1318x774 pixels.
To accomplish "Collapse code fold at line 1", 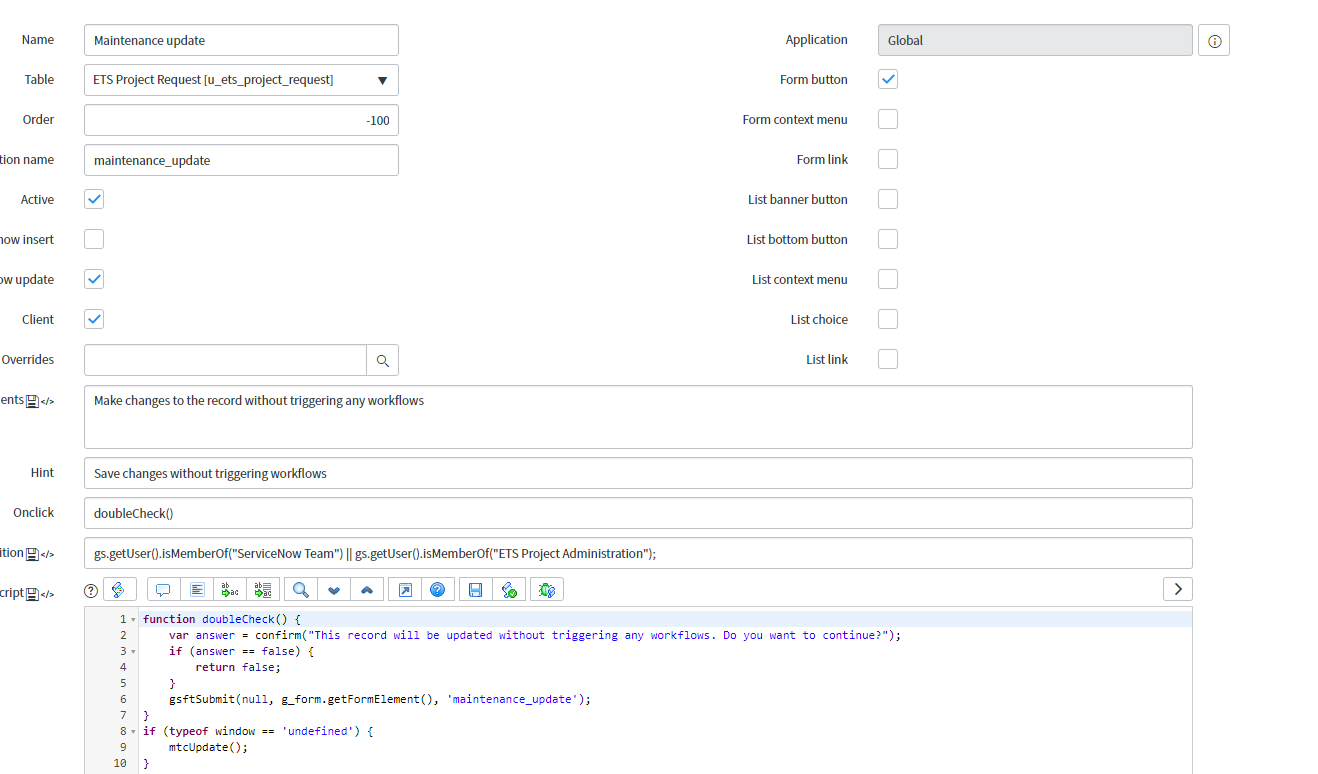I will coord(133,620).
